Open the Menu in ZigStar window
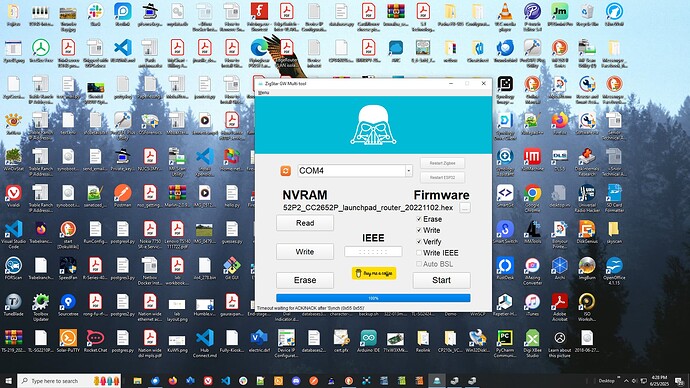Image resolution: width=690 pixels, height=388 pixels. click(x=263, y=93)
